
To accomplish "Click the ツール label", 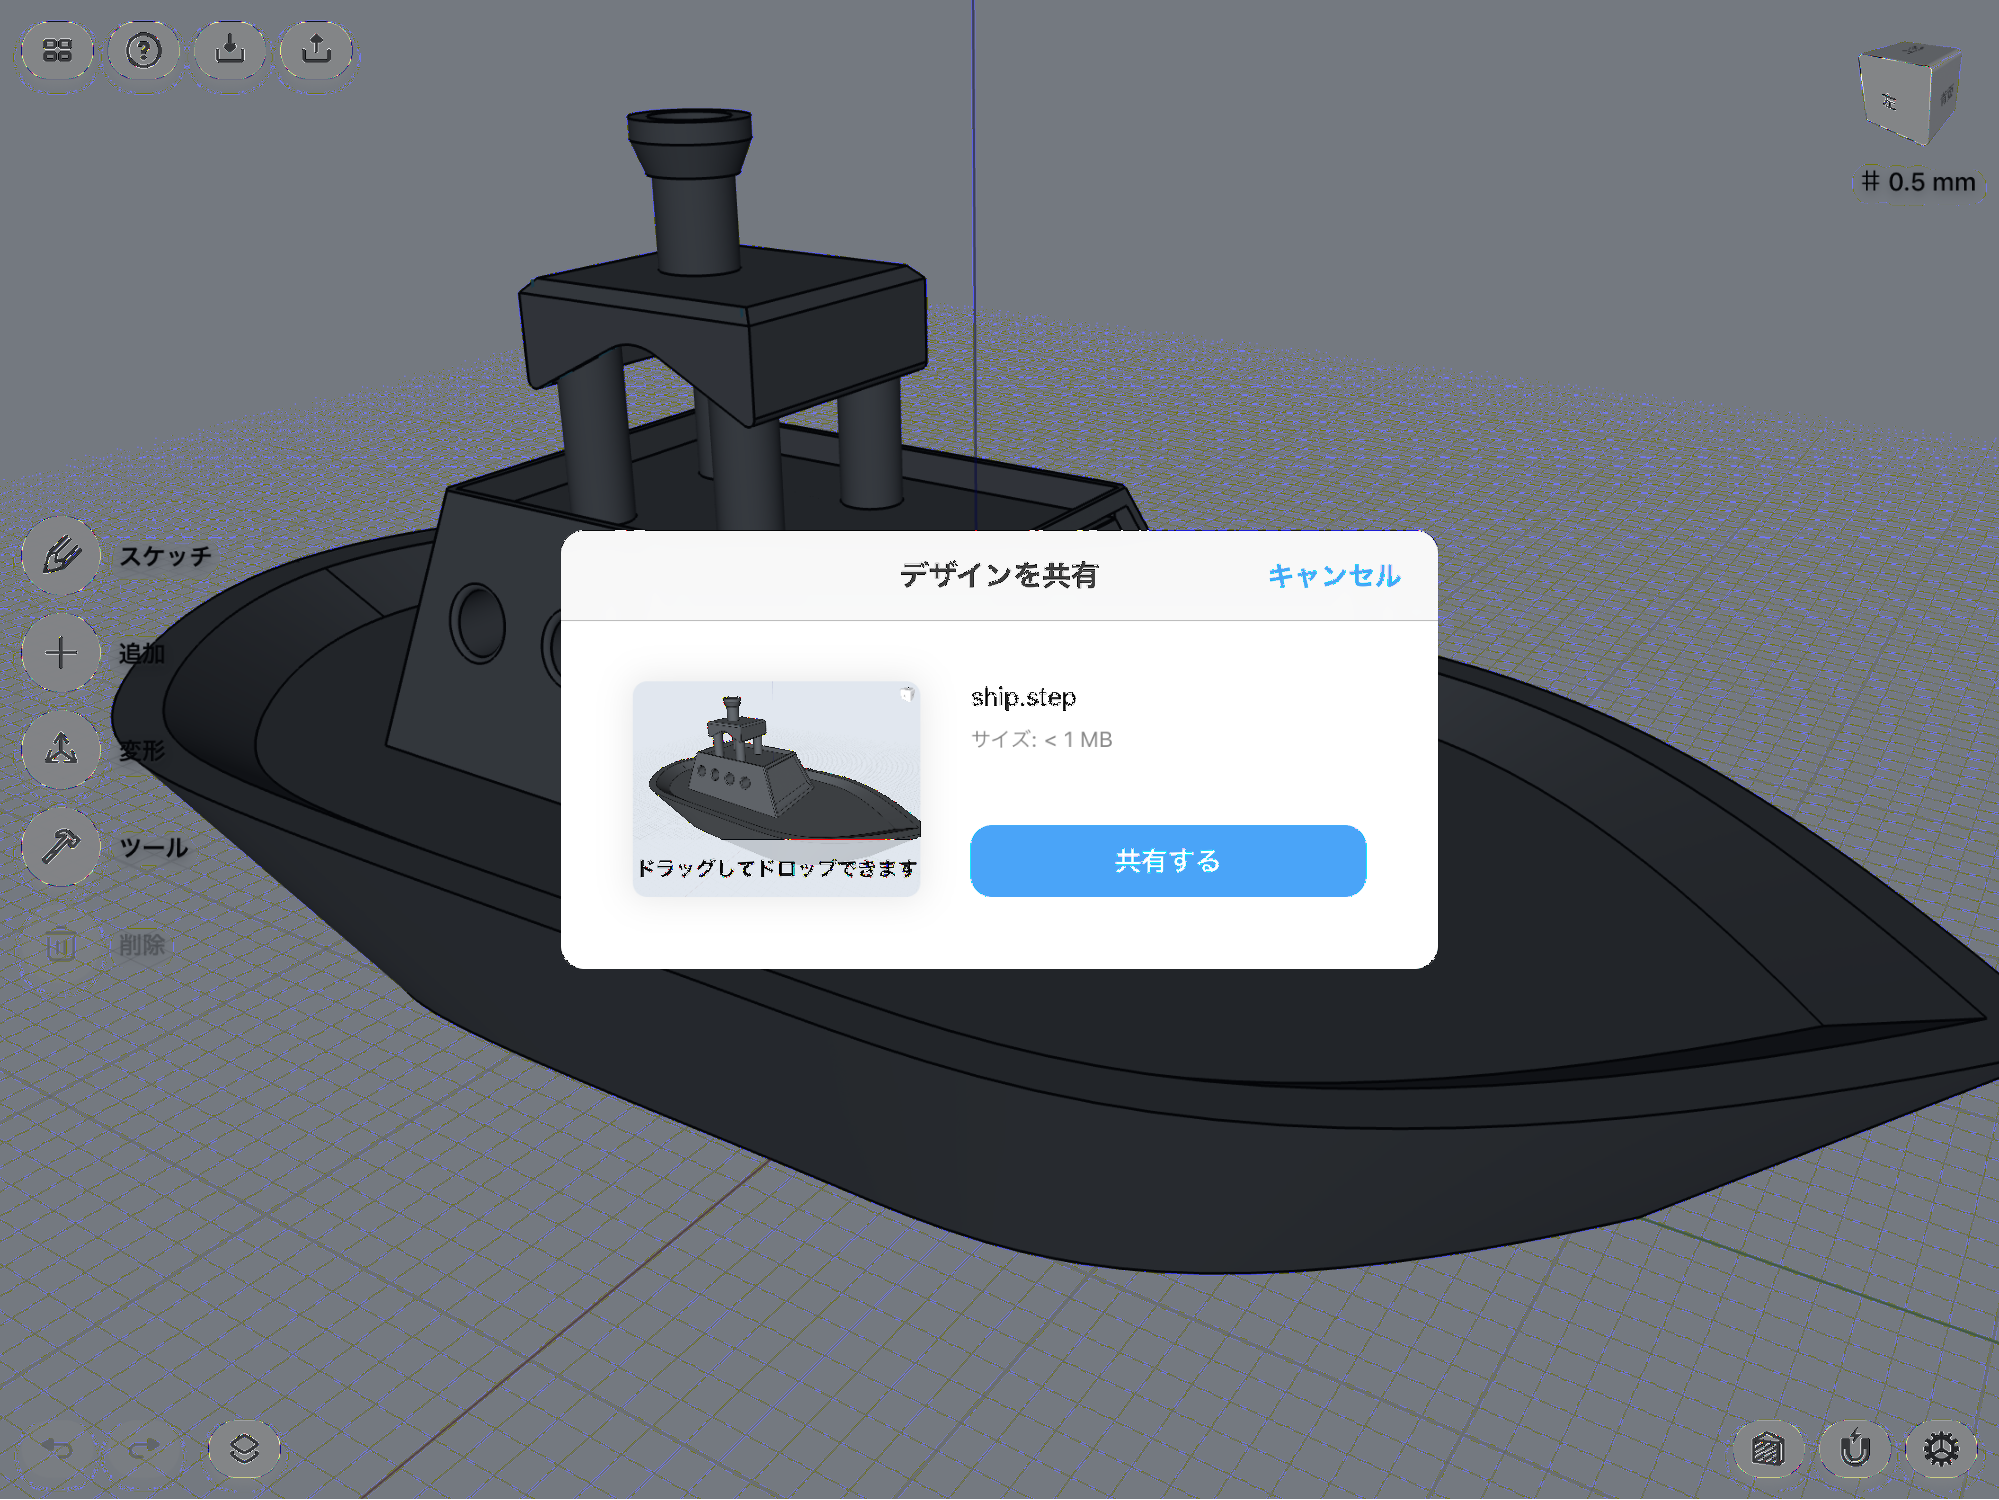I will click(x=153, y=847).
